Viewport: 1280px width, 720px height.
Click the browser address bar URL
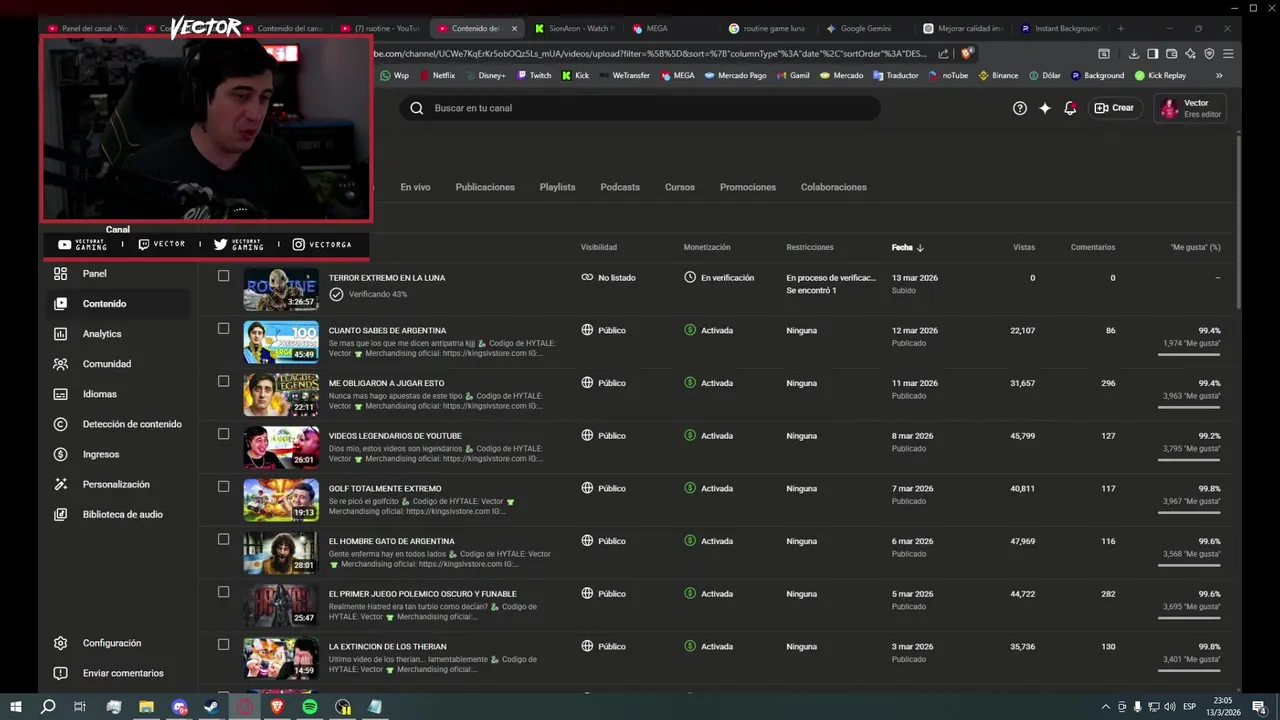point(650,54)
